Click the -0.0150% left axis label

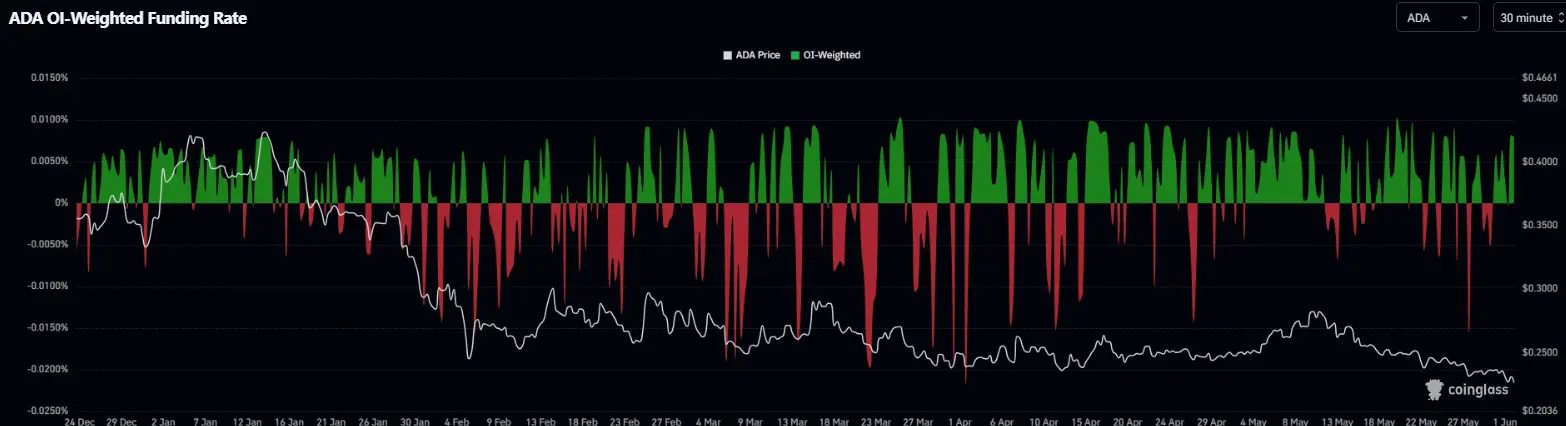point(47,327)
